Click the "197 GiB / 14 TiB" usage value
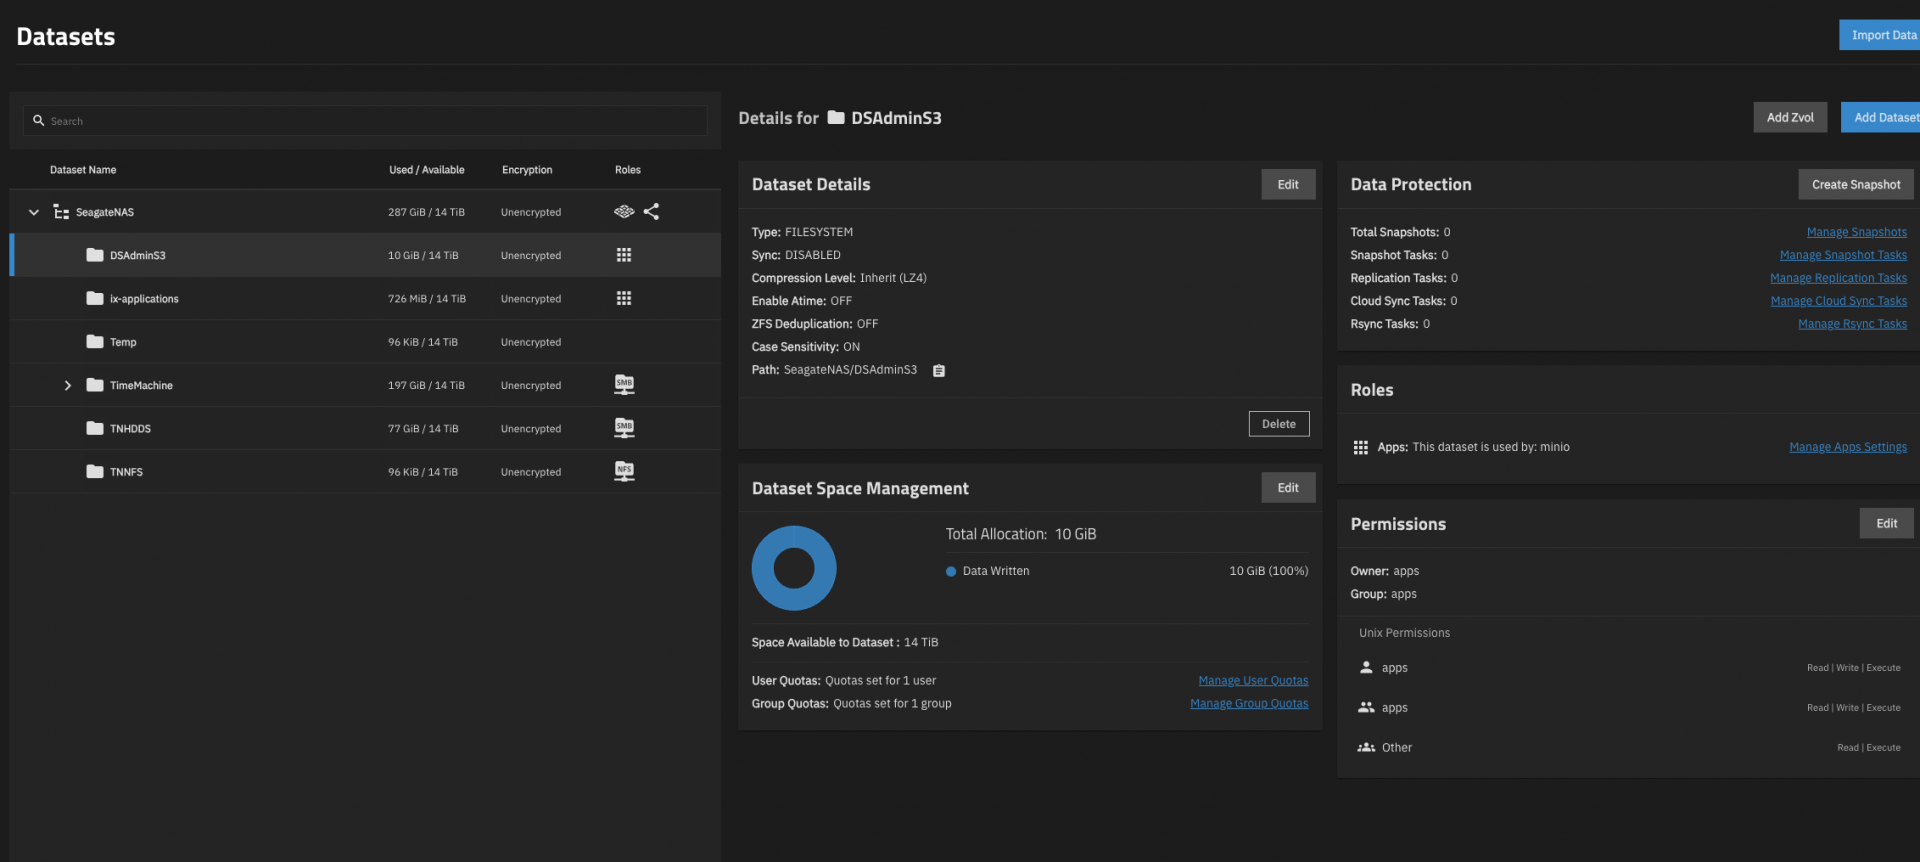The image size is (1920, 862). coord(426,385)
